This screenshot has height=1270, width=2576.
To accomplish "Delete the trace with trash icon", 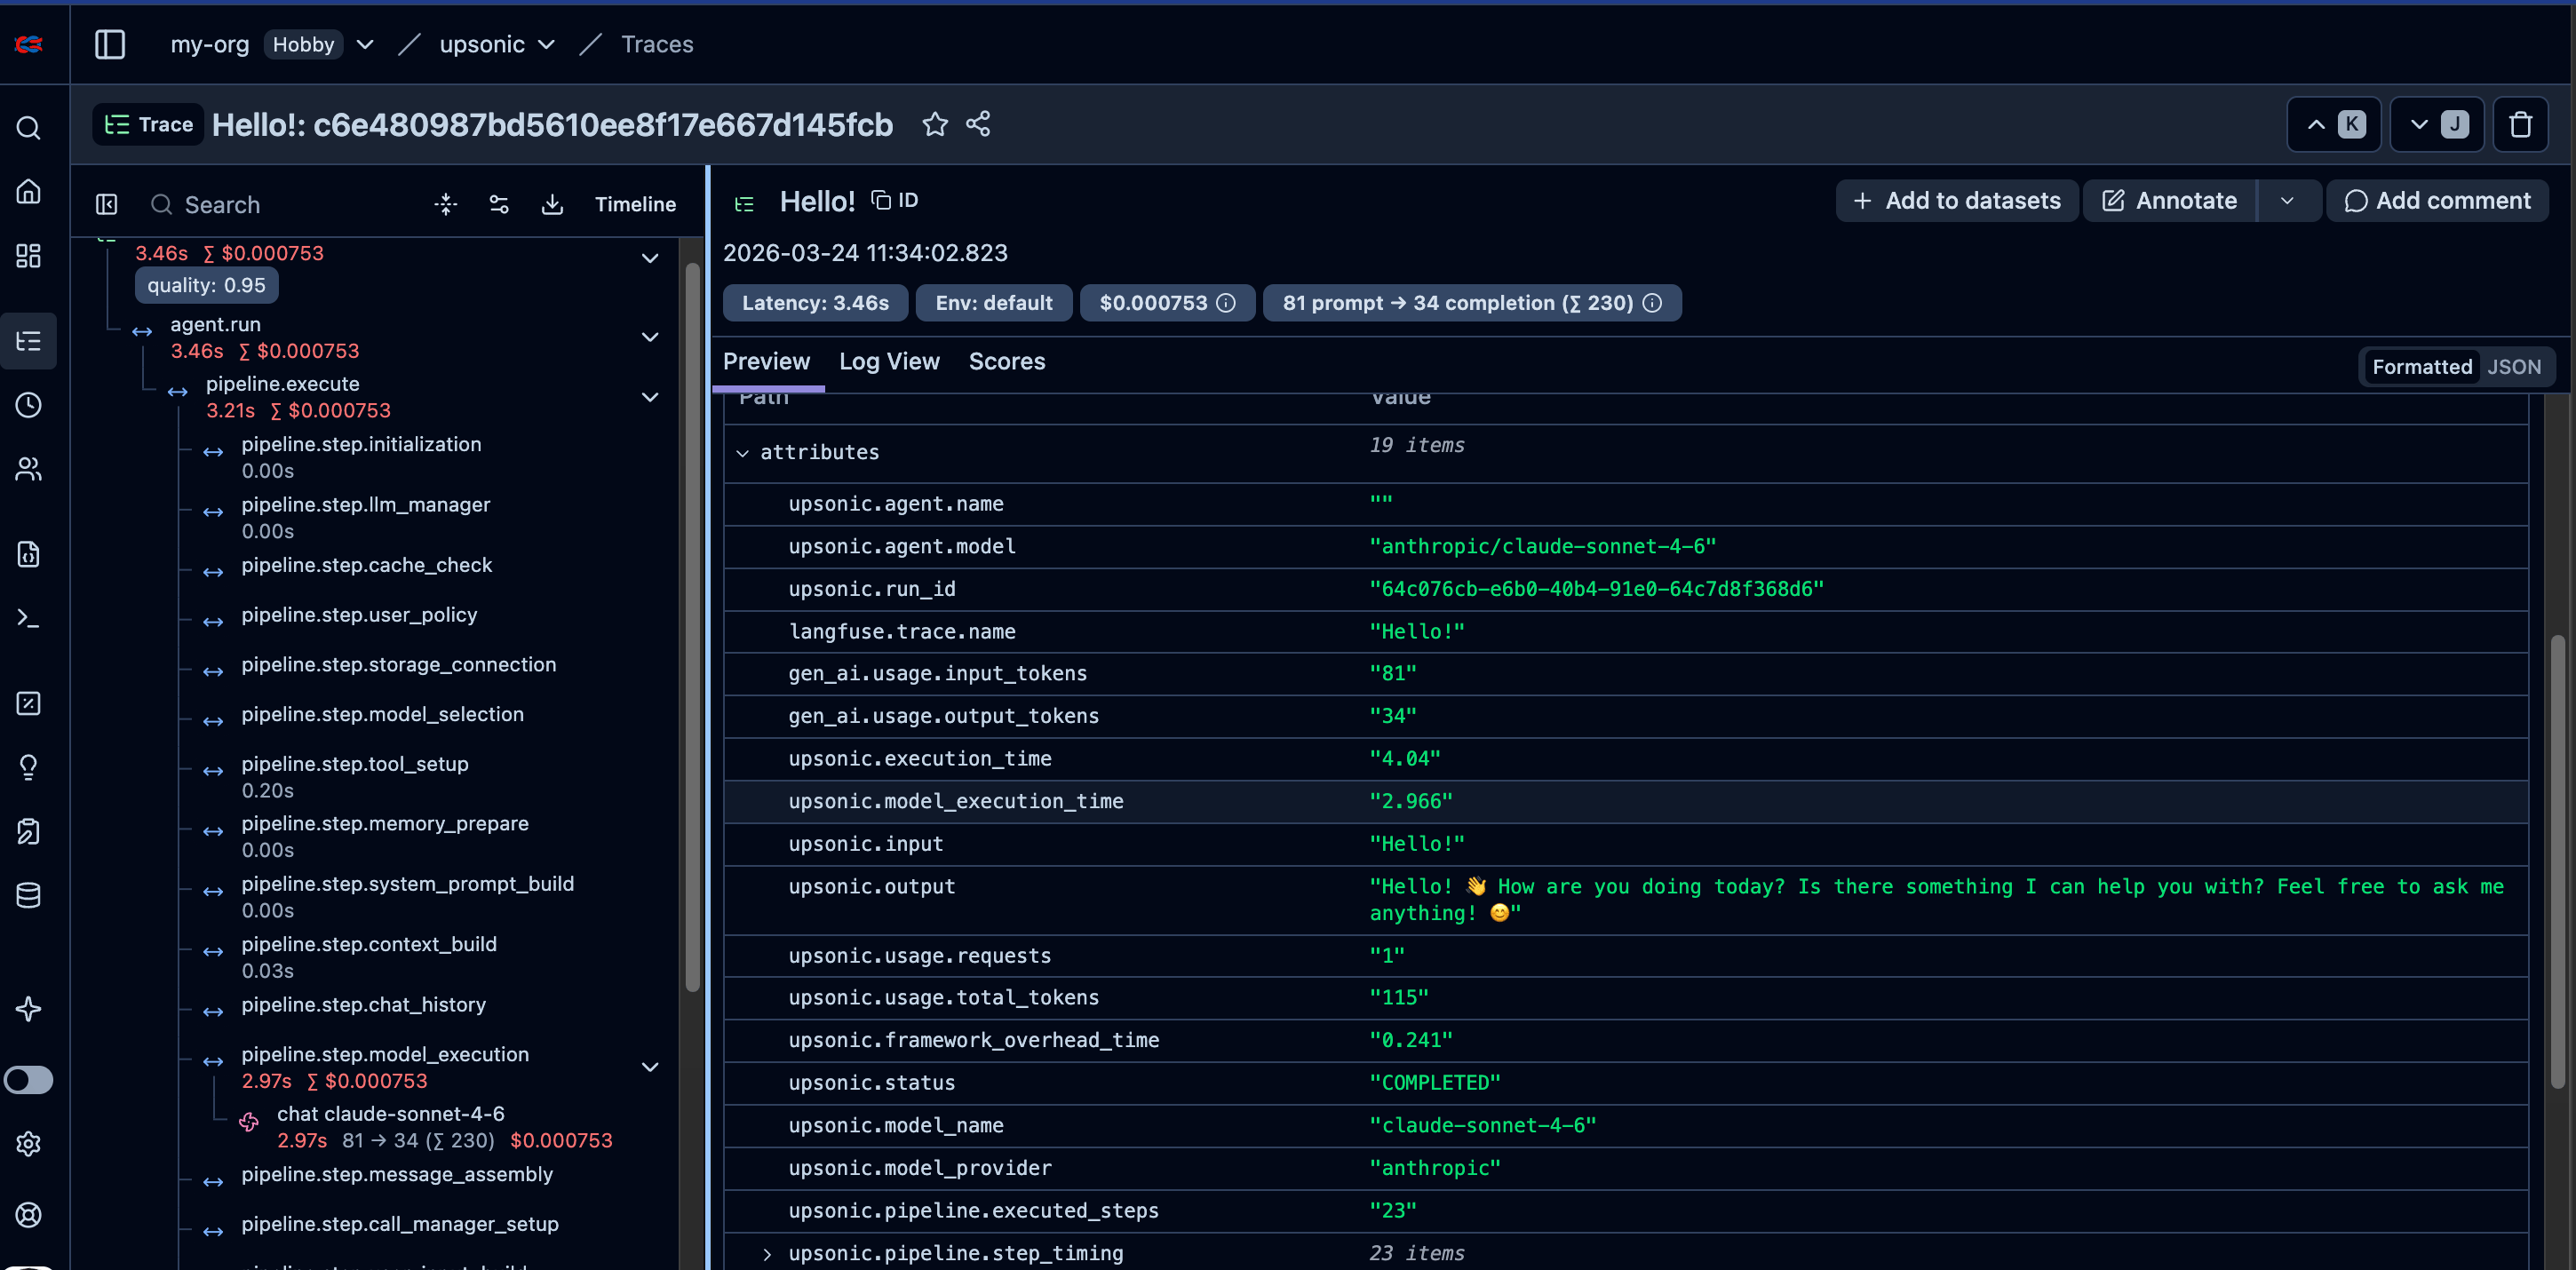I will [x=2520, y=124].
